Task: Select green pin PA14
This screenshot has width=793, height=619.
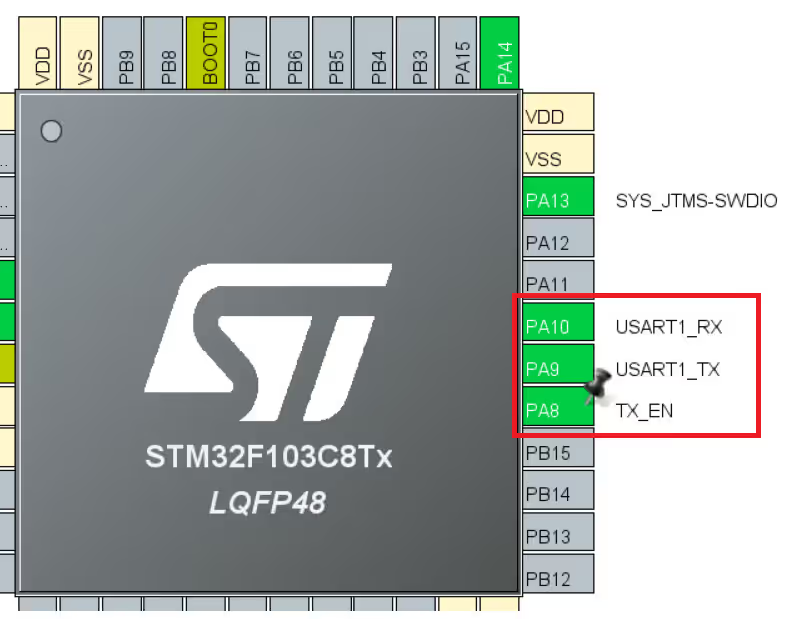Action: [500, 53]
